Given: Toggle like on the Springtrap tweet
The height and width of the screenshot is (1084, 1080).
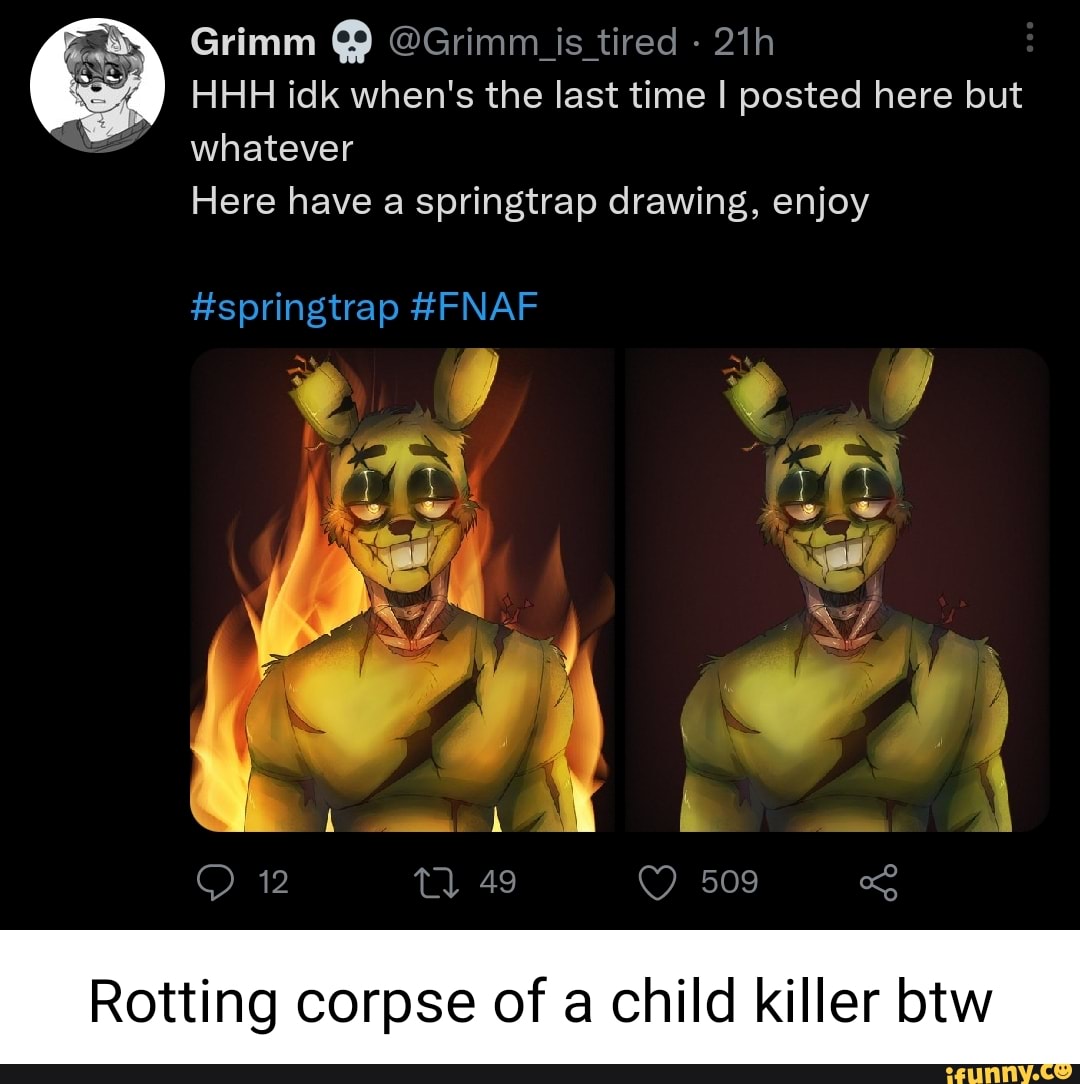Looking at the screenshot, I should click(x=659, y=881).
